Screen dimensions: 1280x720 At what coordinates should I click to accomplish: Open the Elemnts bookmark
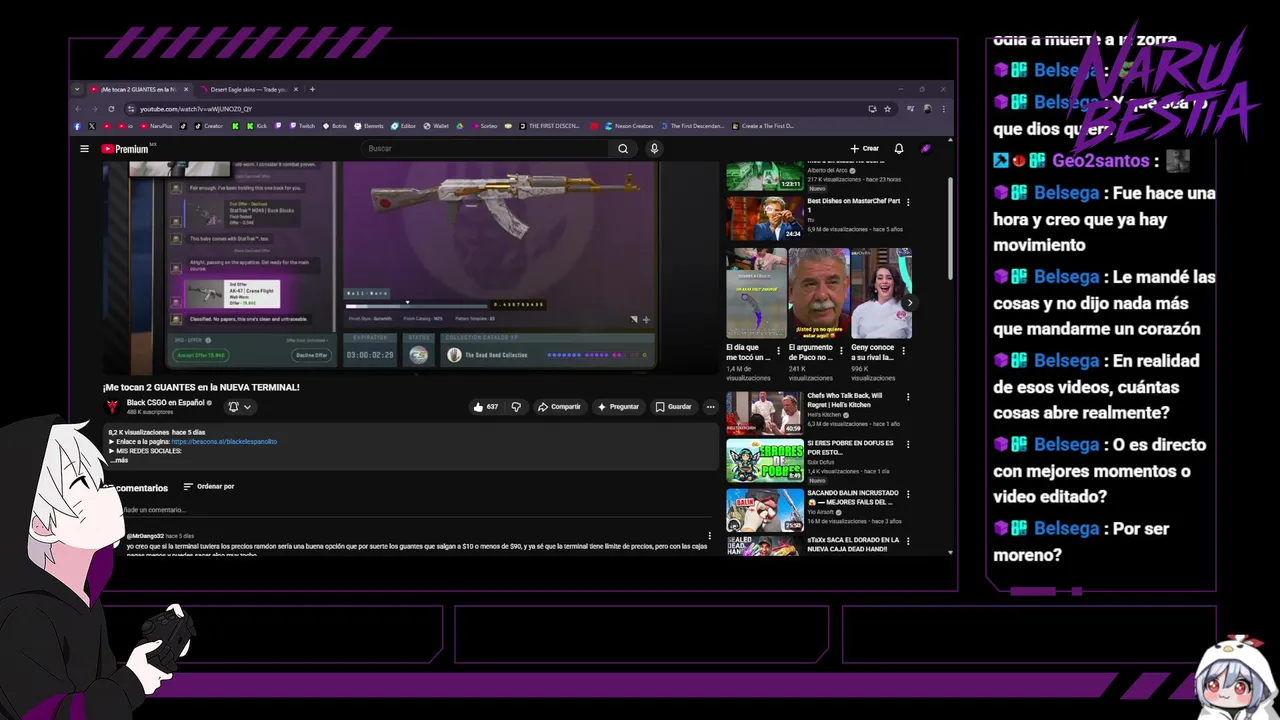click(x=368, y=126)
